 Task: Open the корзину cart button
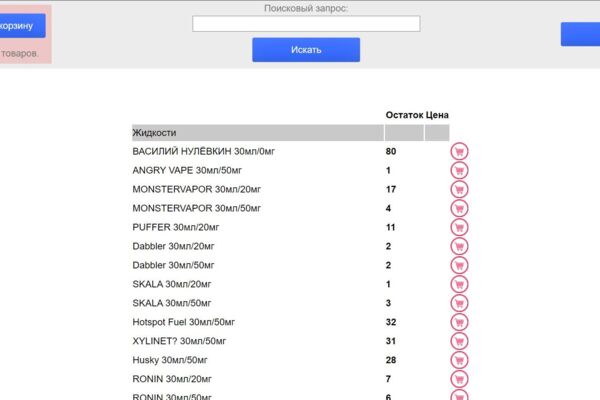(x=22, y=26)
